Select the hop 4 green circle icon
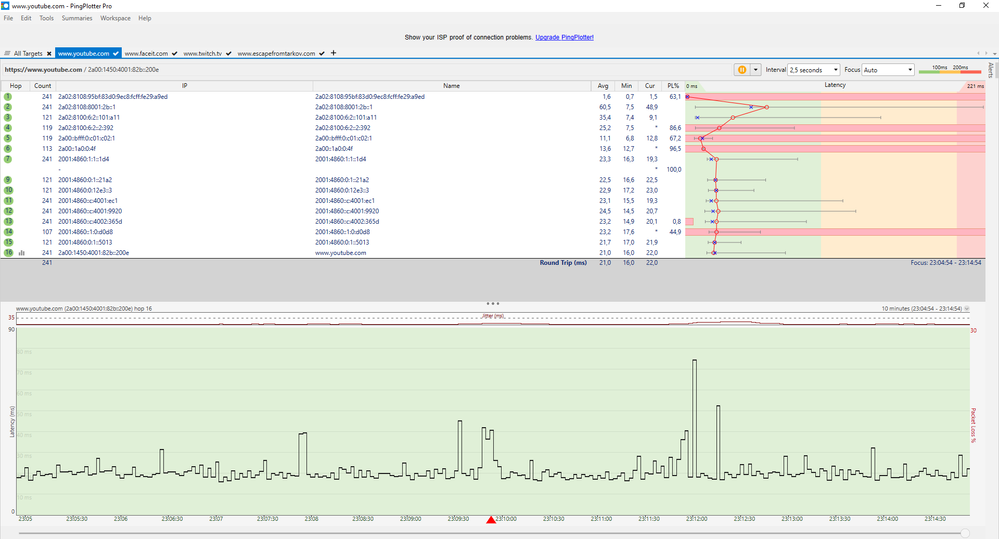The image size is (999, 539). [8, 128]
